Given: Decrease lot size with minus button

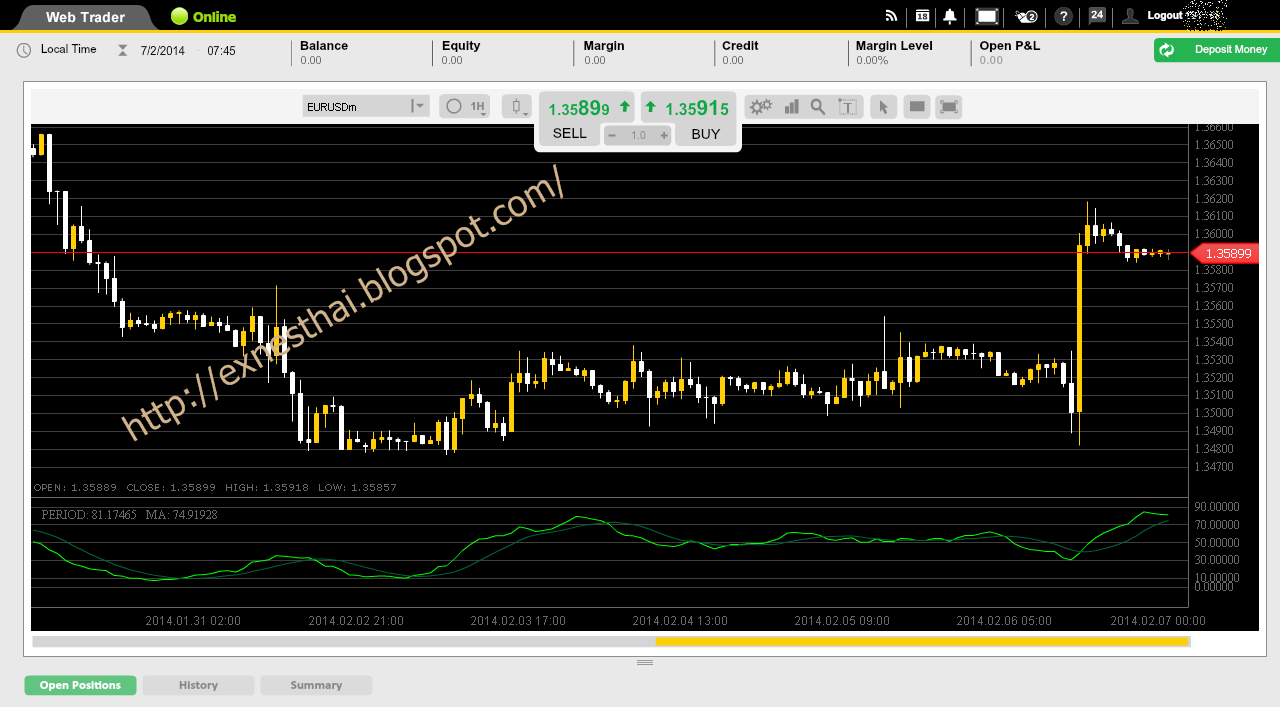Looking at the screenshot, I should [x=612, y=135].
